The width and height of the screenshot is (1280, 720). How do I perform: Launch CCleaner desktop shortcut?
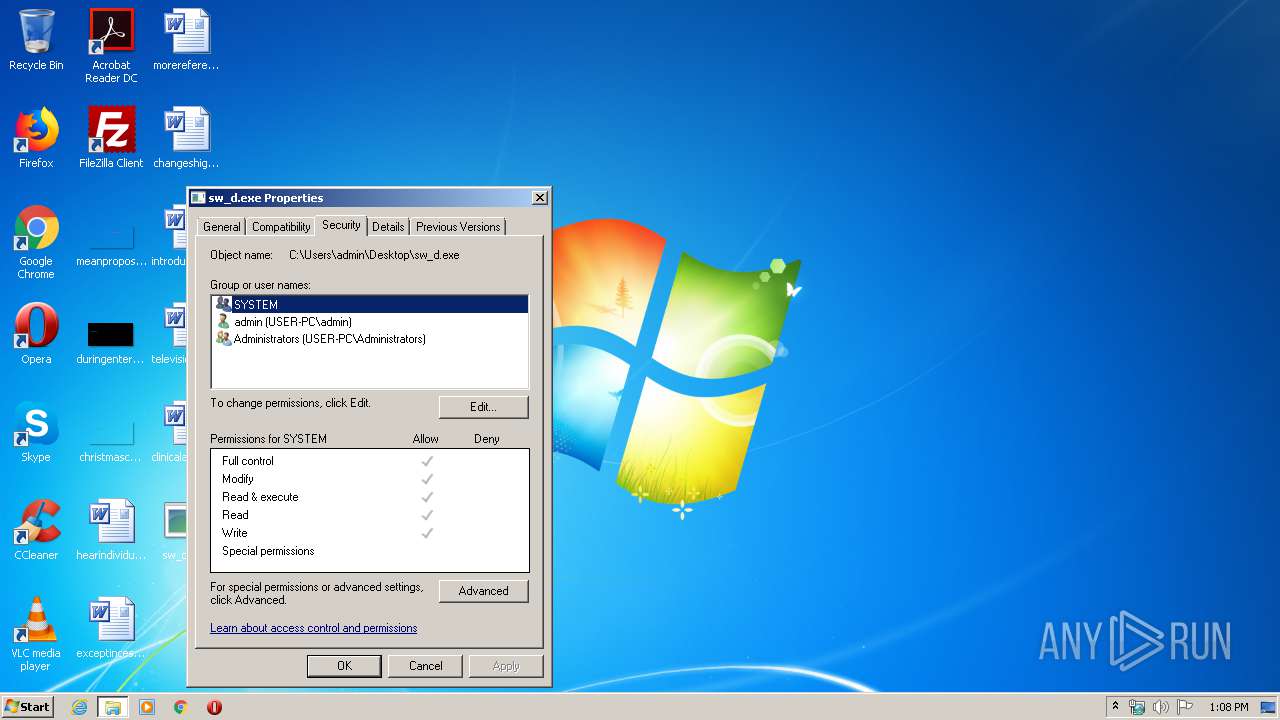point(36,530)
